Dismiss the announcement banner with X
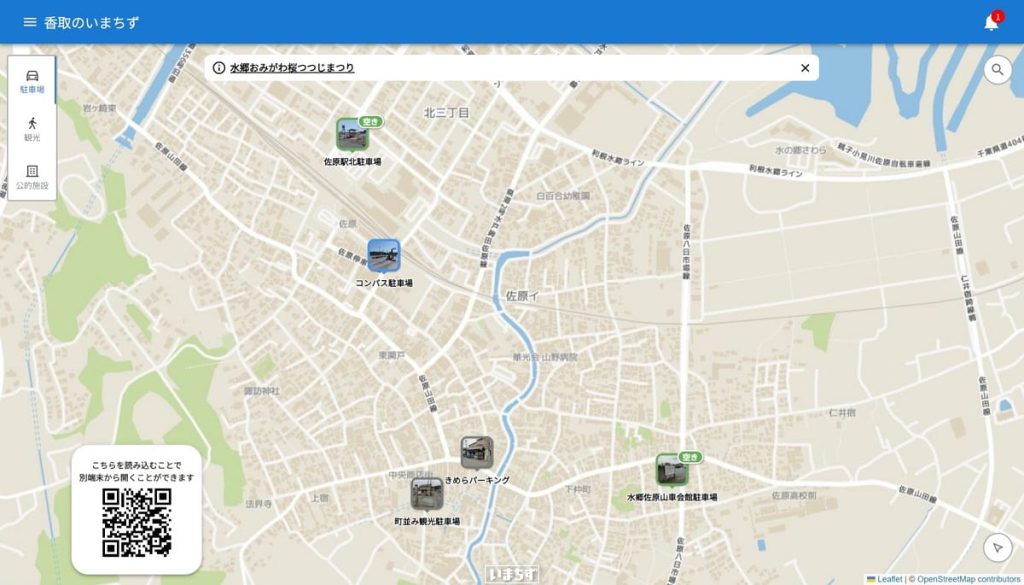 pos(805,68)
